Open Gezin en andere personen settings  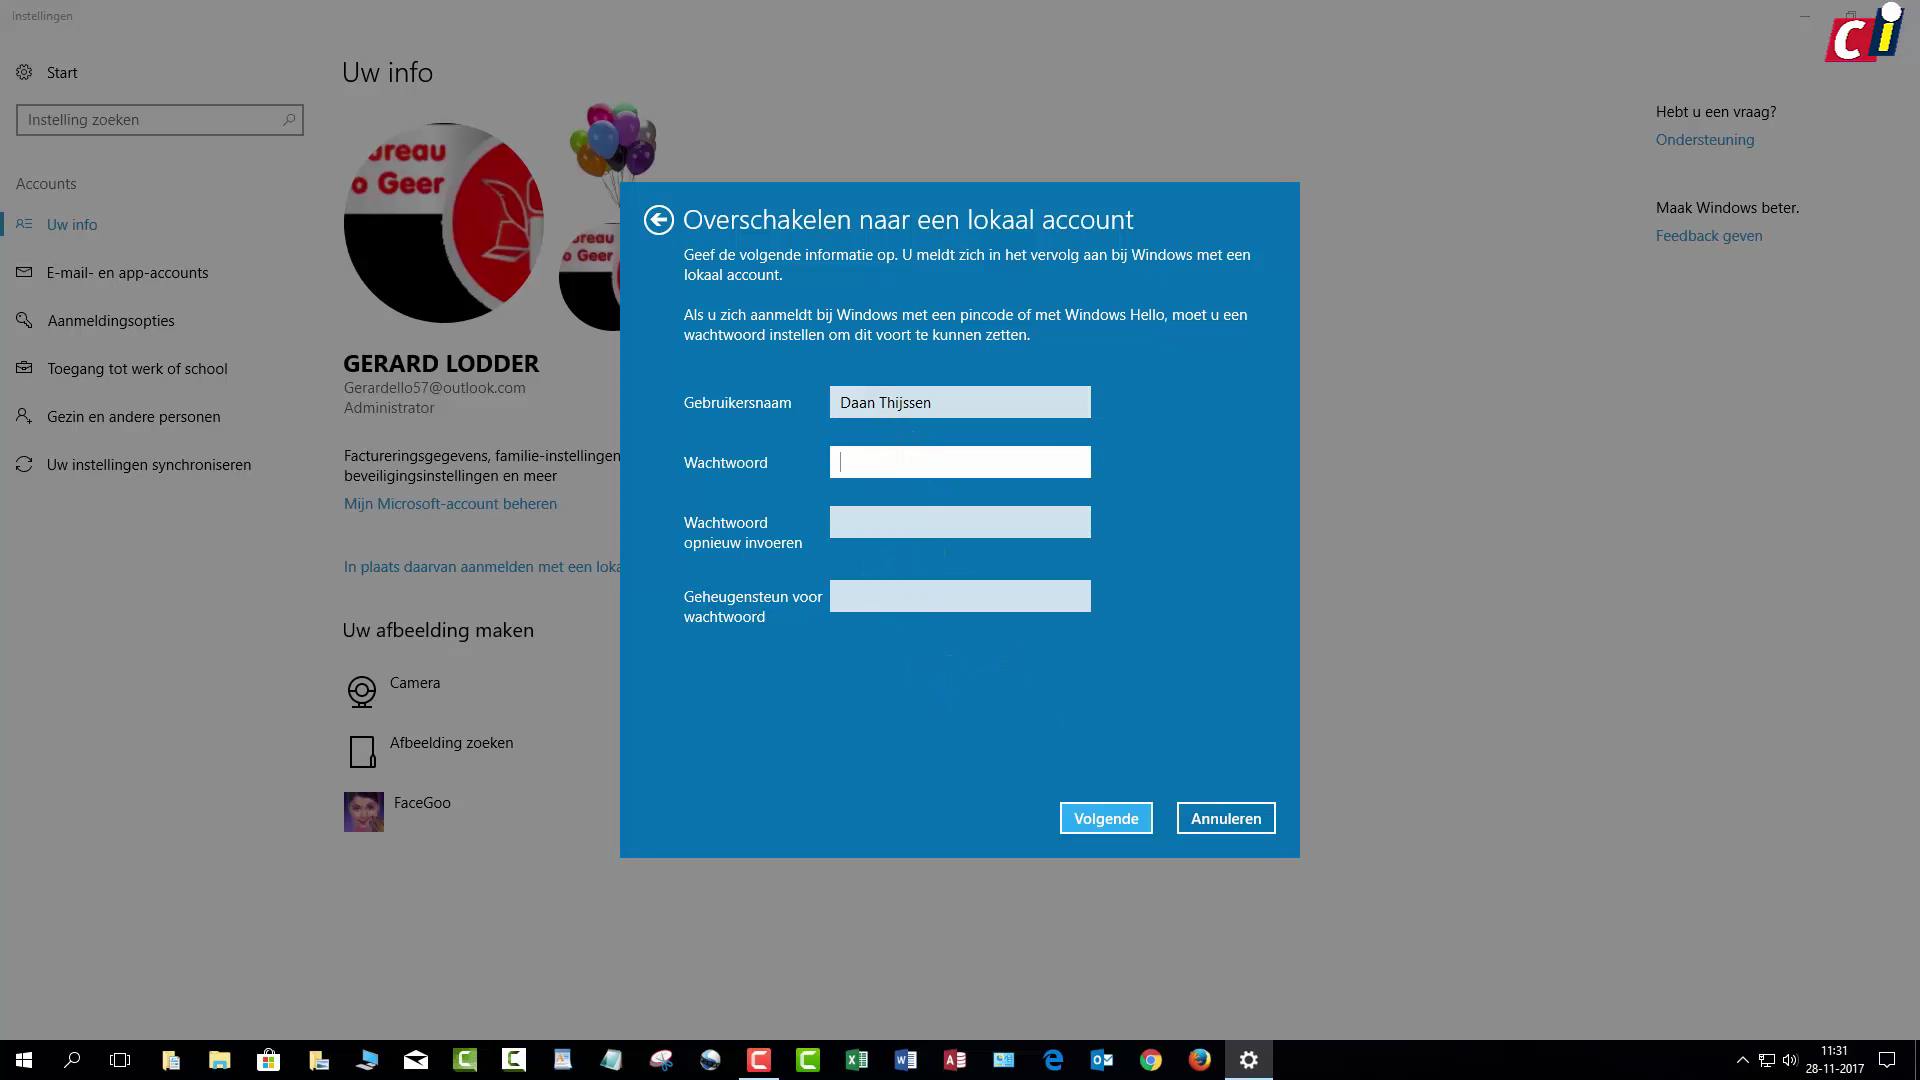pos(133,416)
